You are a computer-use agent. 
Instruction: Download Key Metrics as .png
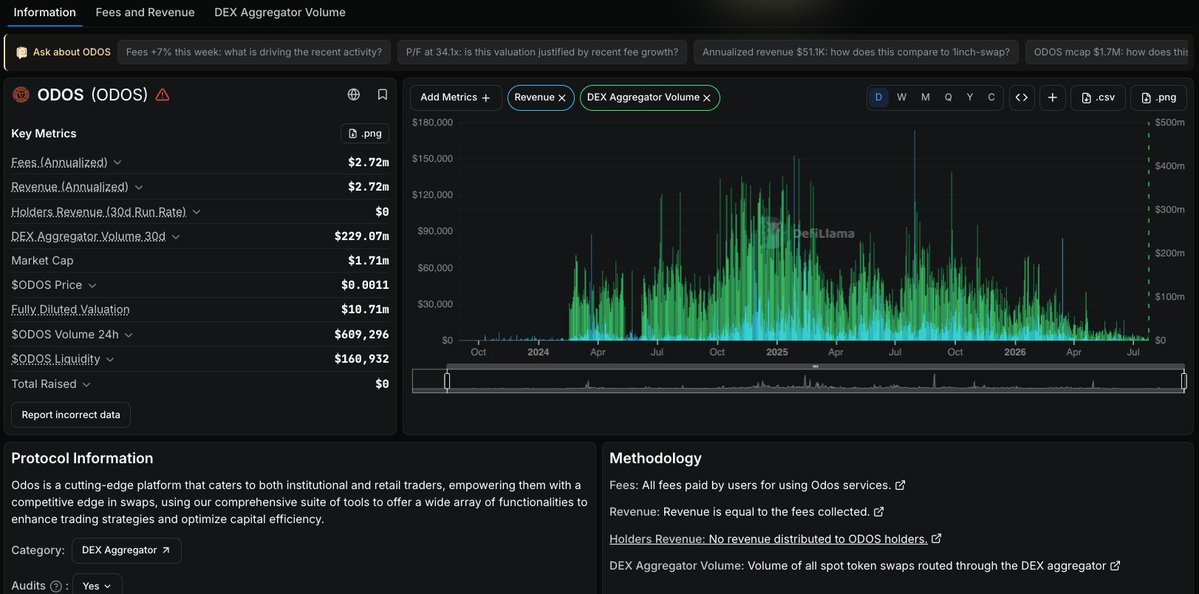click(365, 133)
